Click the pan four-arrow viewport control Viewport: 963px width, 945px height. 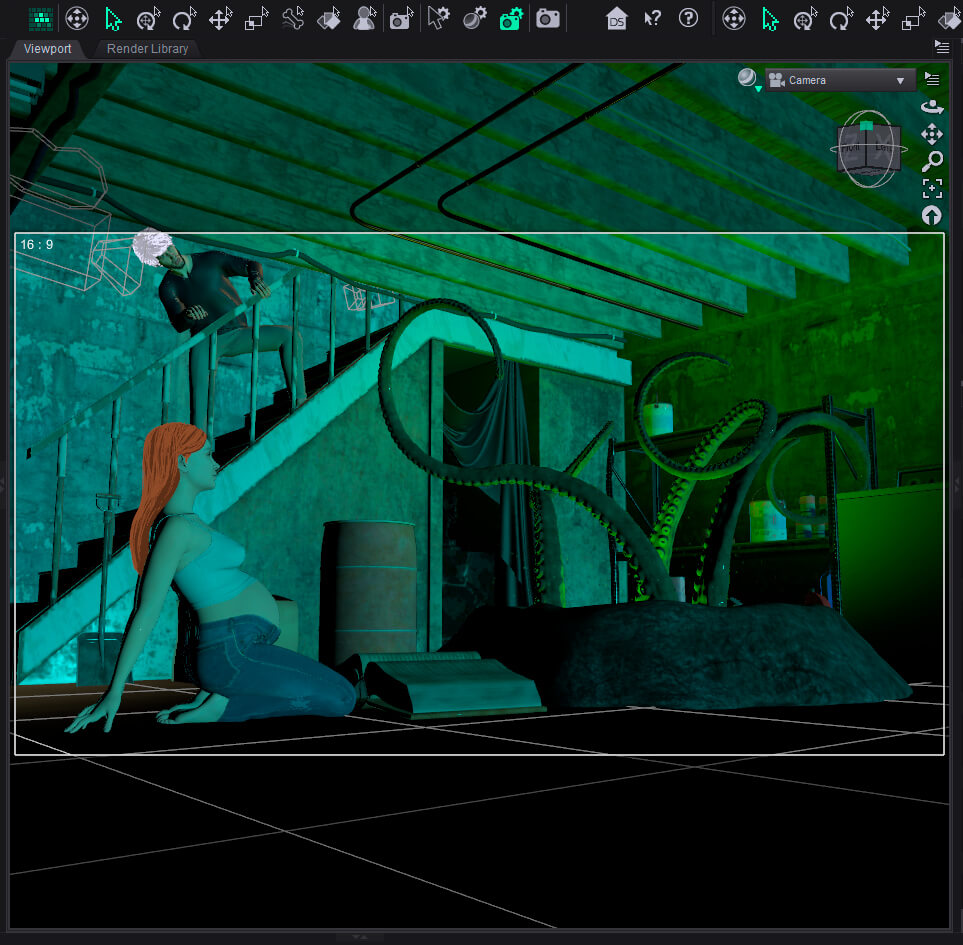[x=932, y=134]
